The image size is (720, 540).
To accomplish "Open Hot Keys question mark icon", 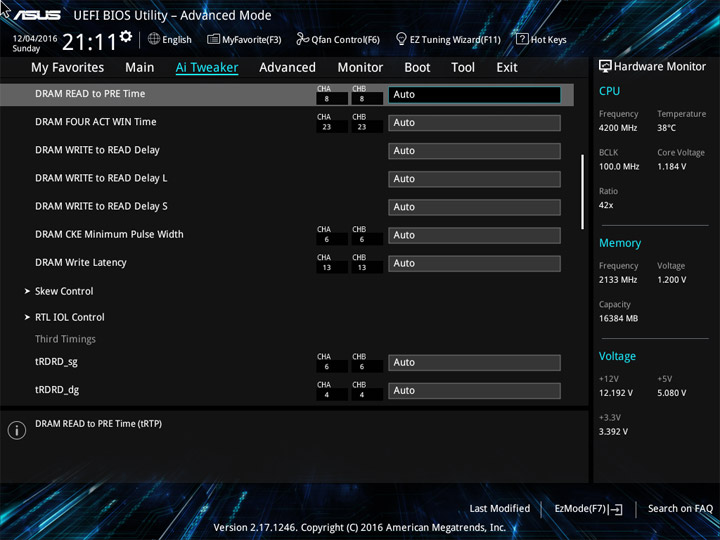I will click(522, 39).
